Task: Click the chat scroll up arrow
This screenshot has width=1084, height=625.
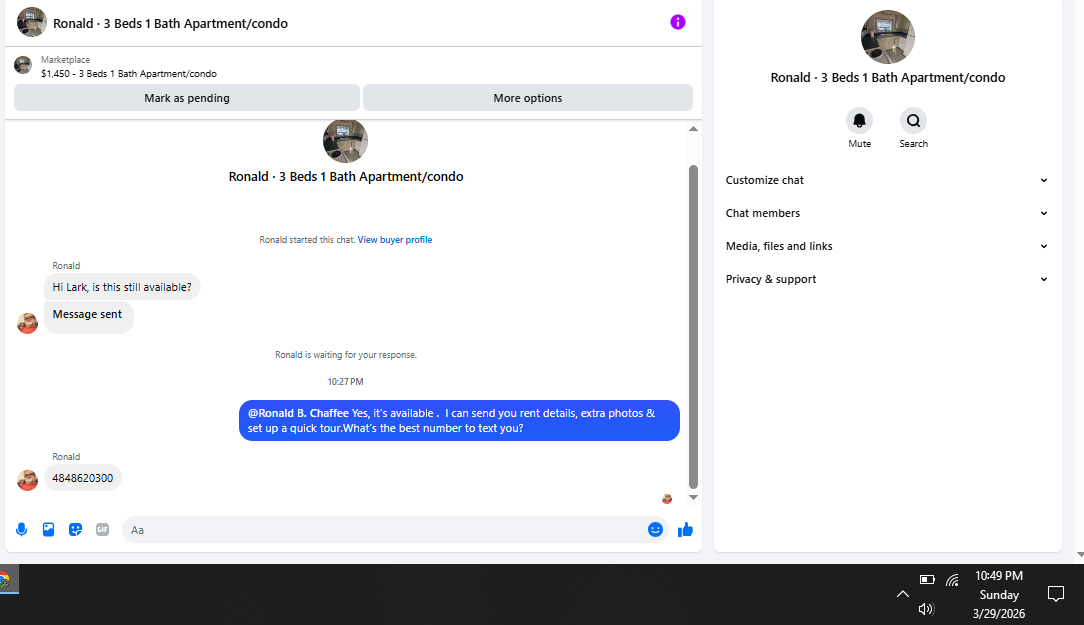Action: [693, 129]
